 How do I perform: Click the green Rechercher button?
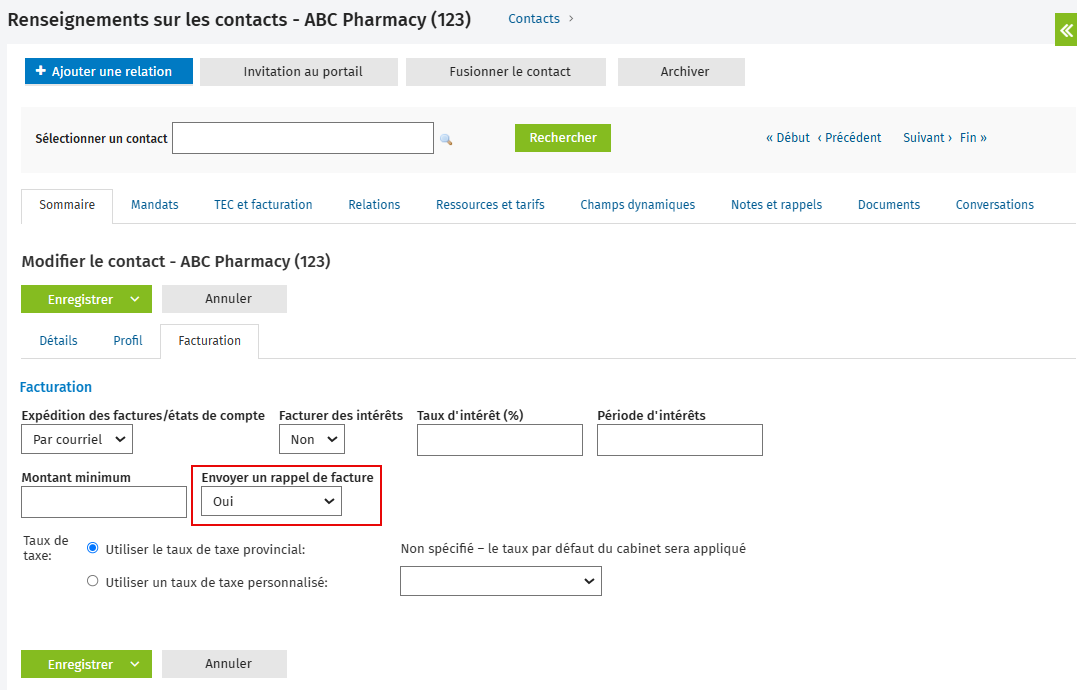[563, 138]
